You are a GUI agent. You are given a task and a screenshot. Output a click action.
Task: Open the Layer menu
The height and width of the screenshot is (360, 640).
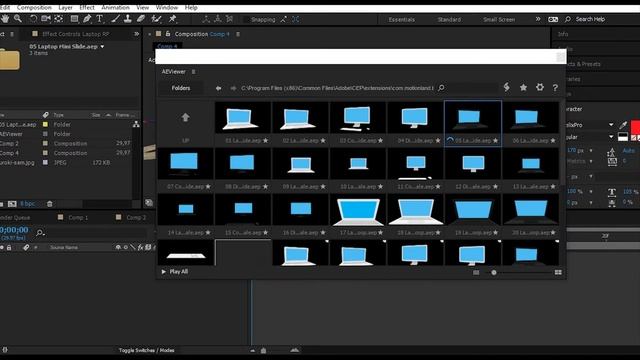pos(65,7)
